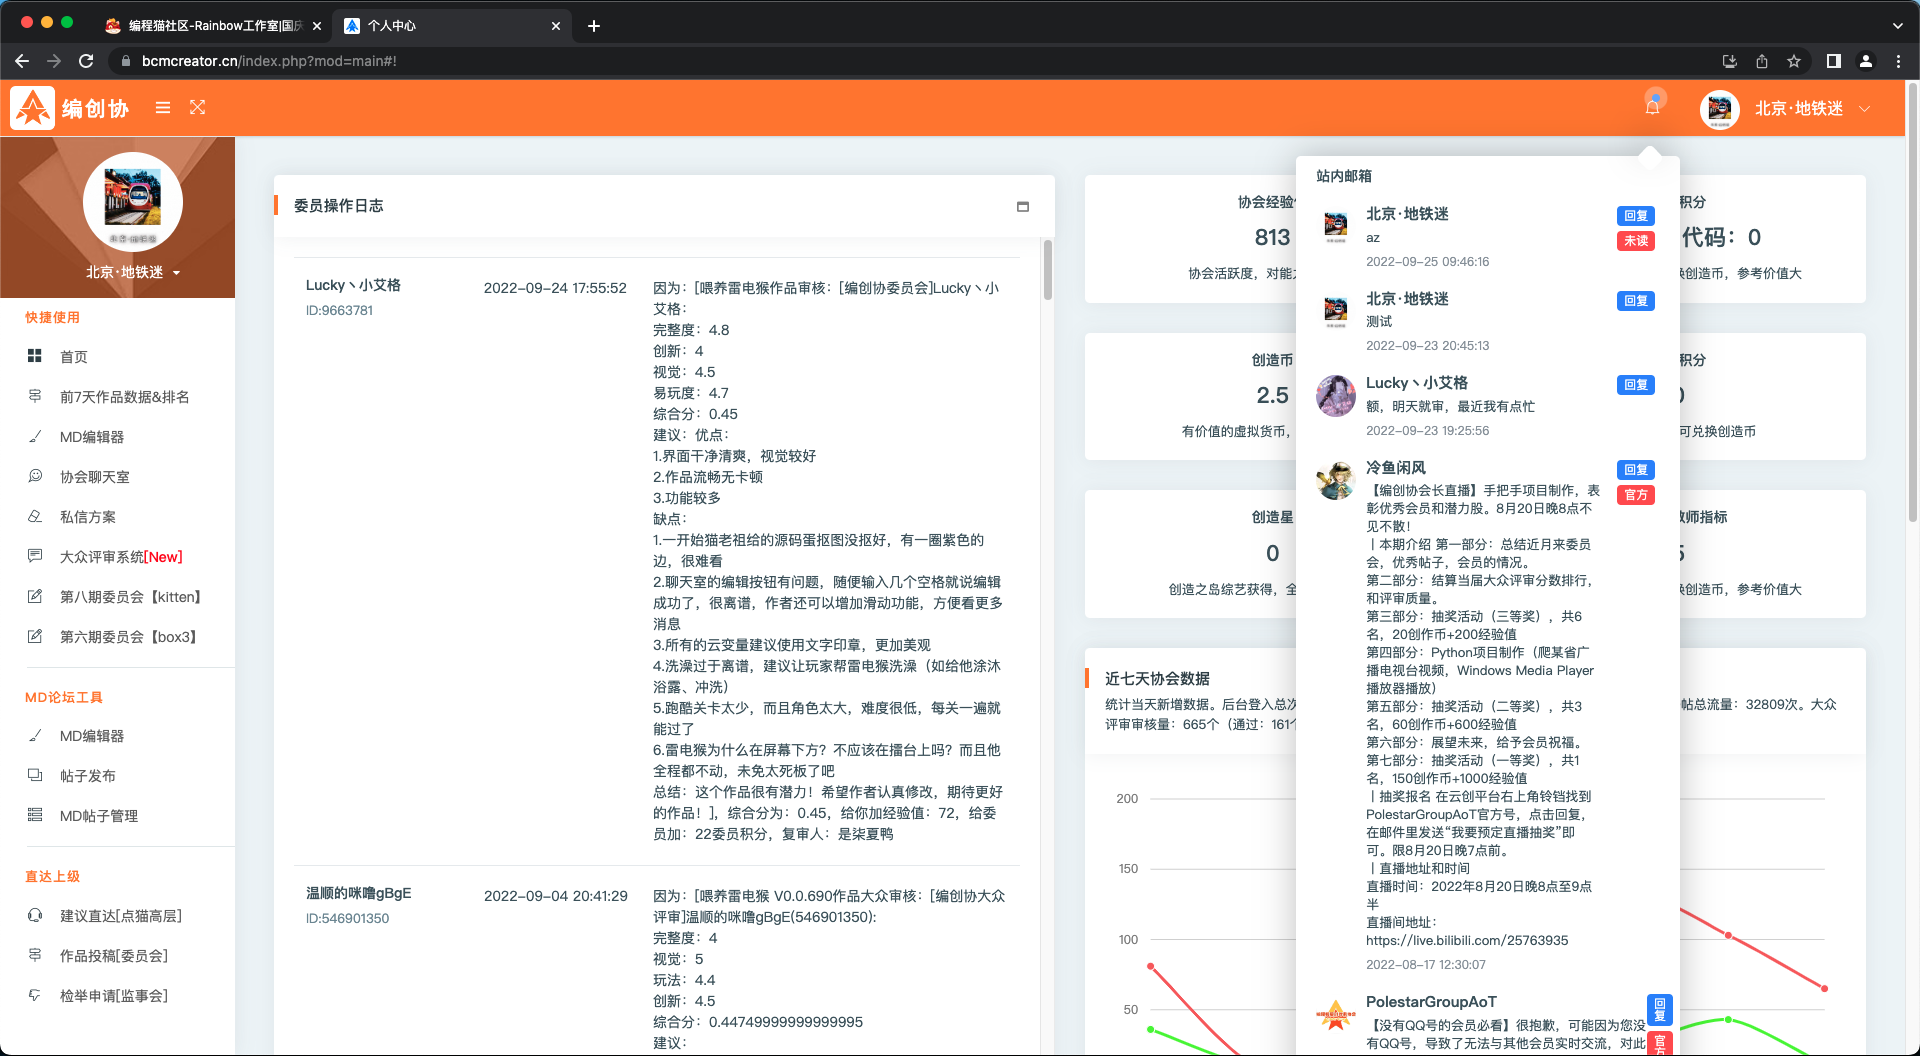The height and width of the screenshot is (1056, 1920).
Task: Open the first MD编辑器 under 快捷使用
Action: click(92, 437)
